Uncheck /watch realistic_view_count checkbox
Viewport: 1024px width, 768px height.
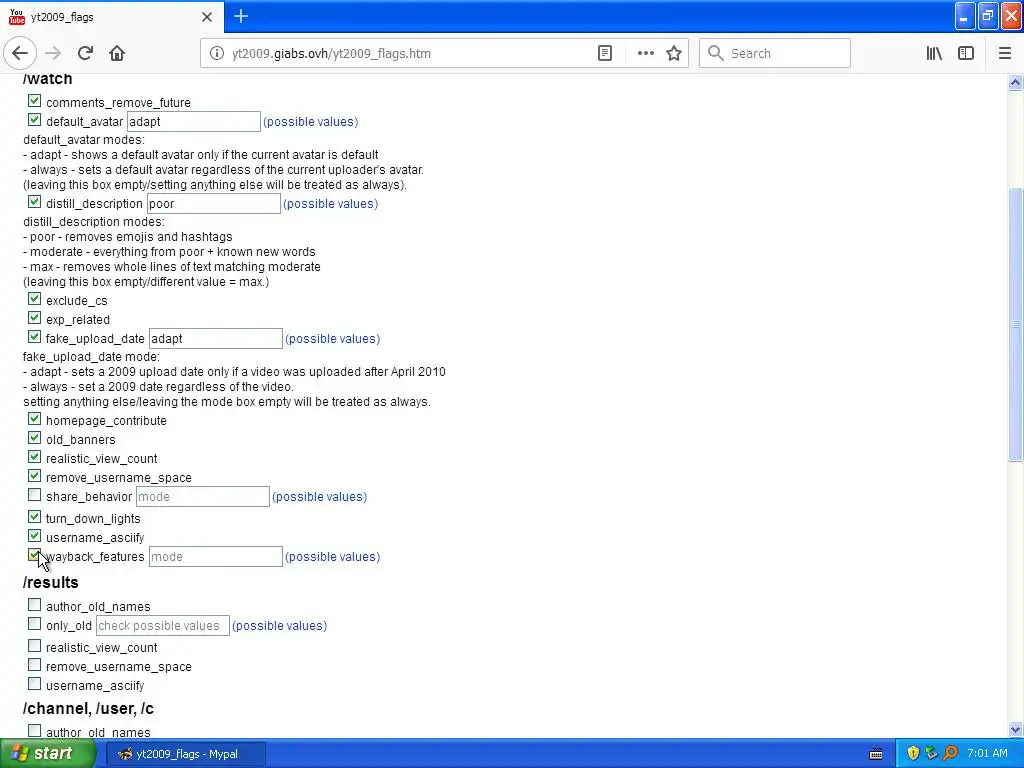(x=35, y=457)
